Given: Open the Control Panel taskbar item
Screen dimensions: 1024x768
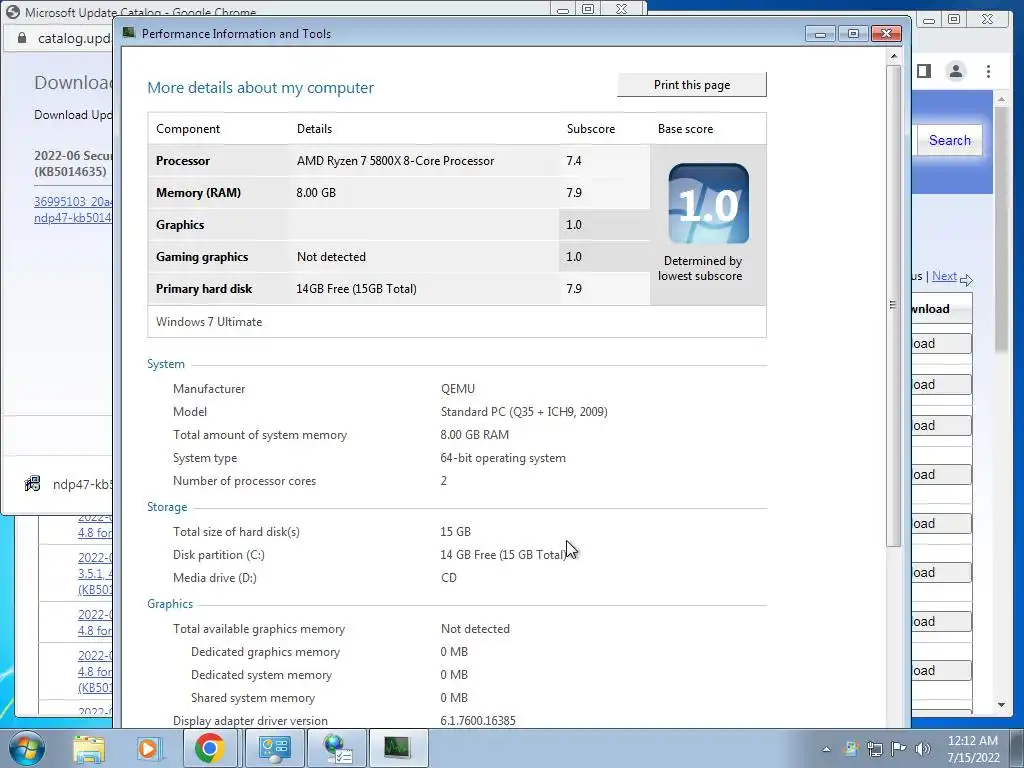Looking at the screenshot, I should (x=275, y=748).
